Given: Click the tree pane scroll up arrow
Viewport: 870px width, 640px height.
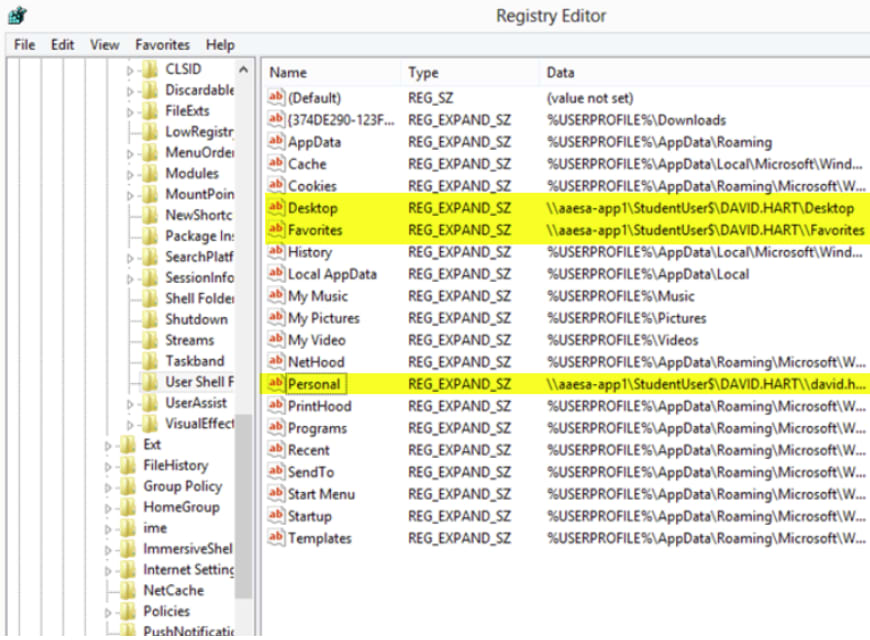Looking at the screenshot, I should point(243,70).
